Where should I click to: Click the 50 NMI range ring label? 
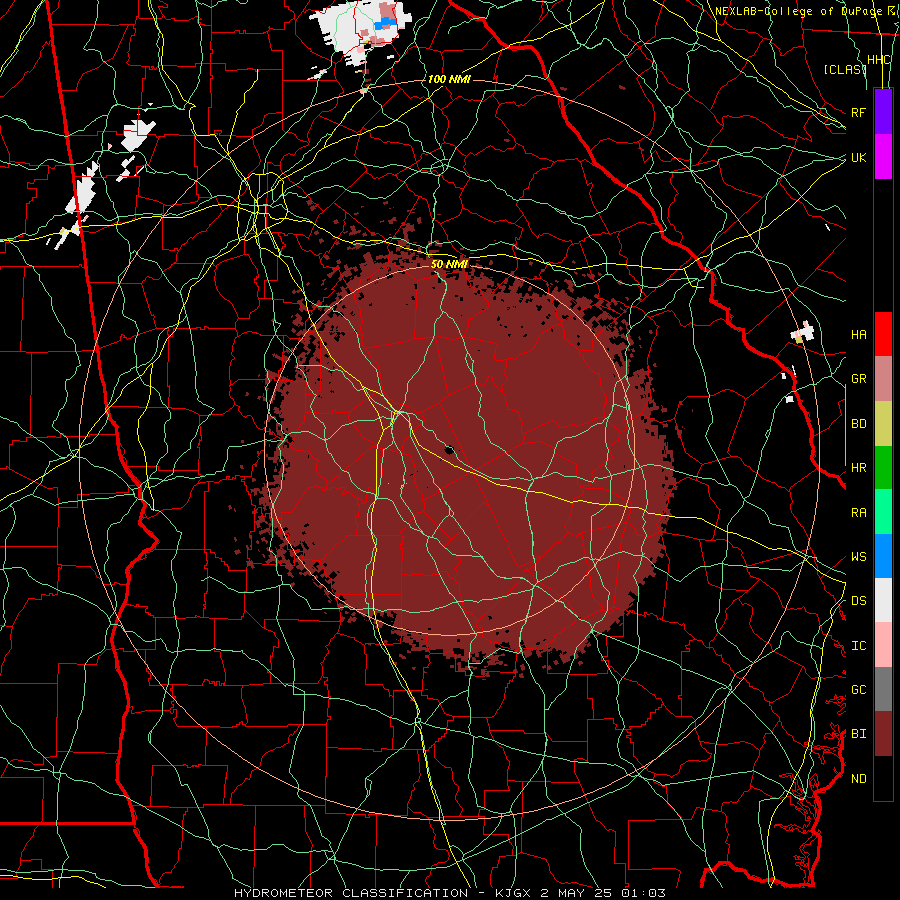pos(449,264)
